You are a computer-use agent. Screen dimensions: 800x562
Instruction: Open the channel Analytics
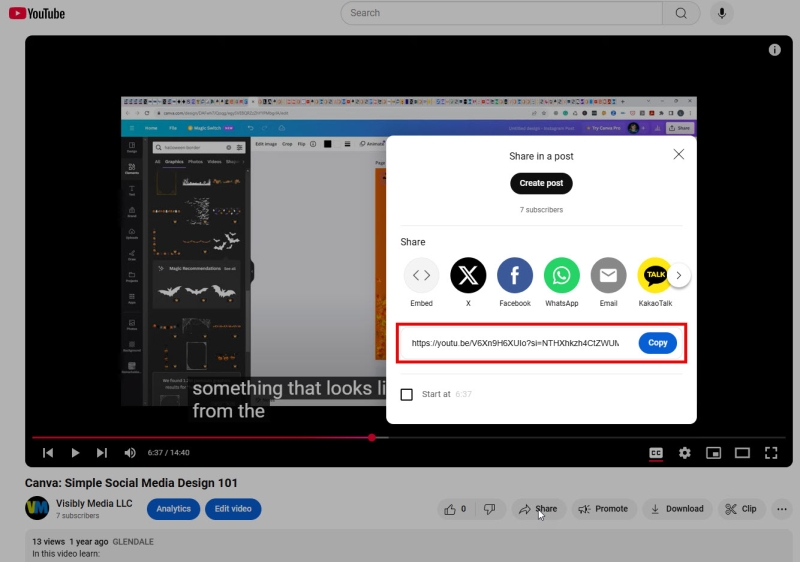pos(173,509)
